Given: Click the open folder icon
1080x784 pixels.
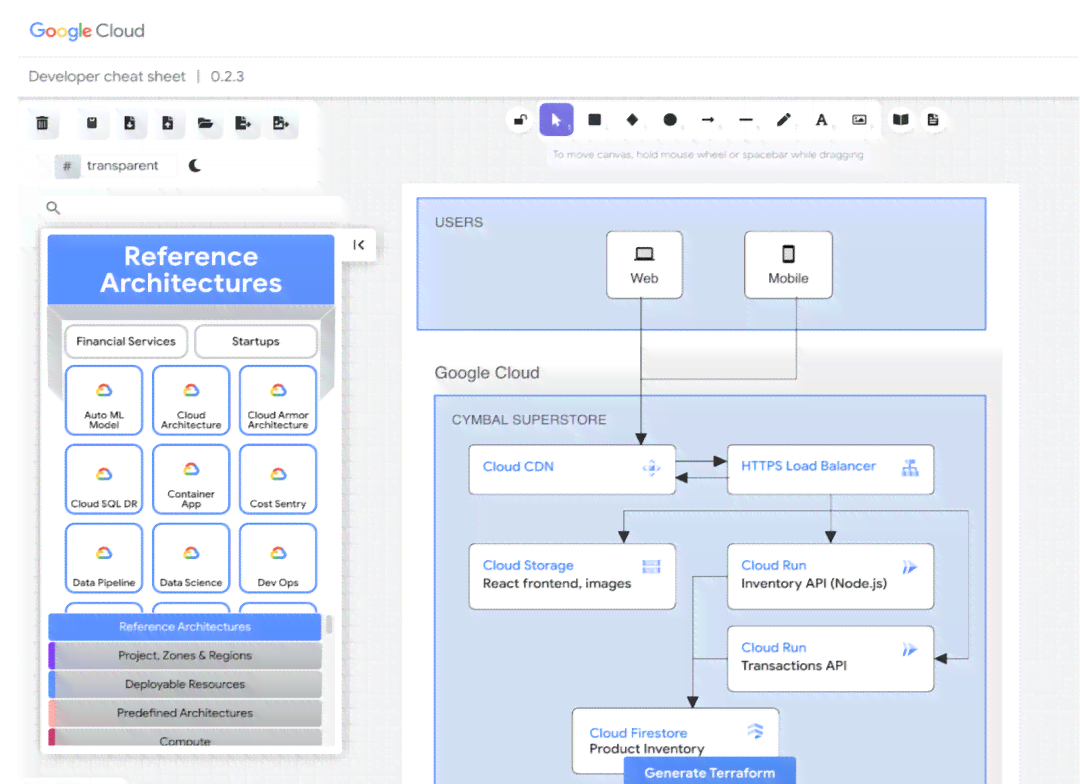Looking at the screenshot, I should [205, 123].
